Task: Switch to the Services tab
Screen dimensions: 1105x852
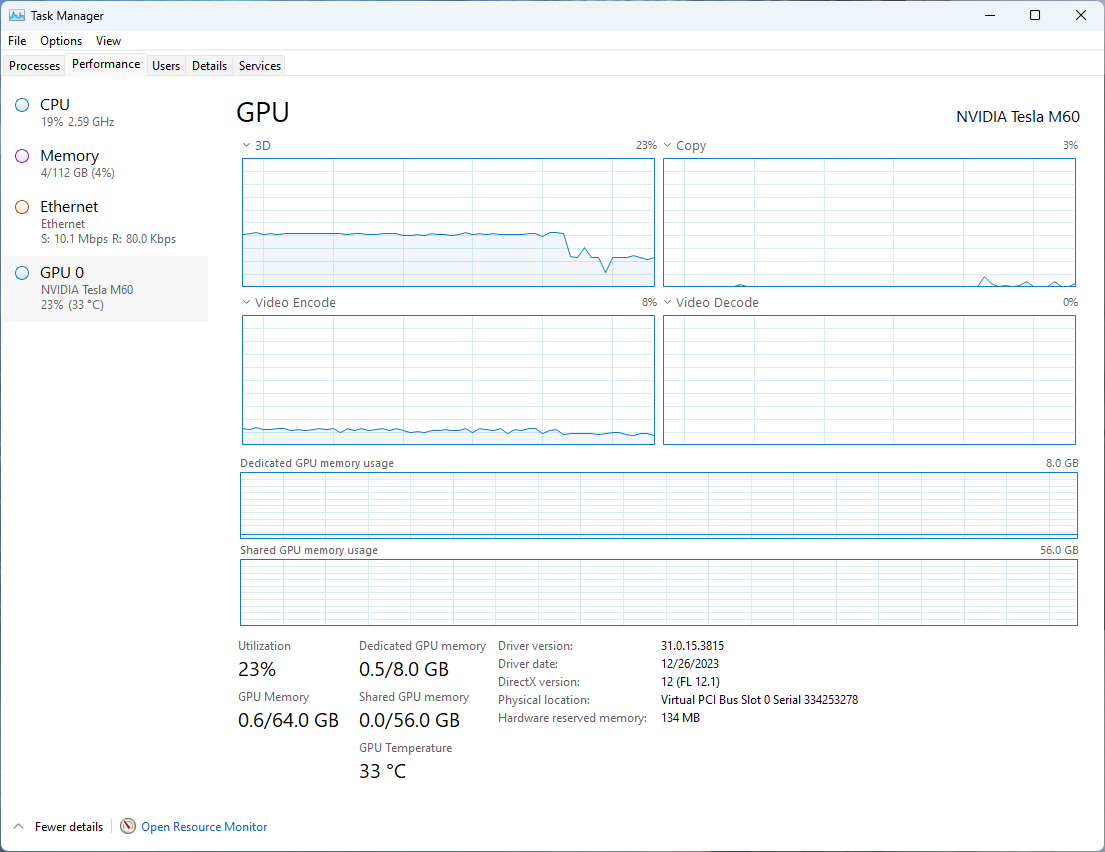Action: point(260,66)
